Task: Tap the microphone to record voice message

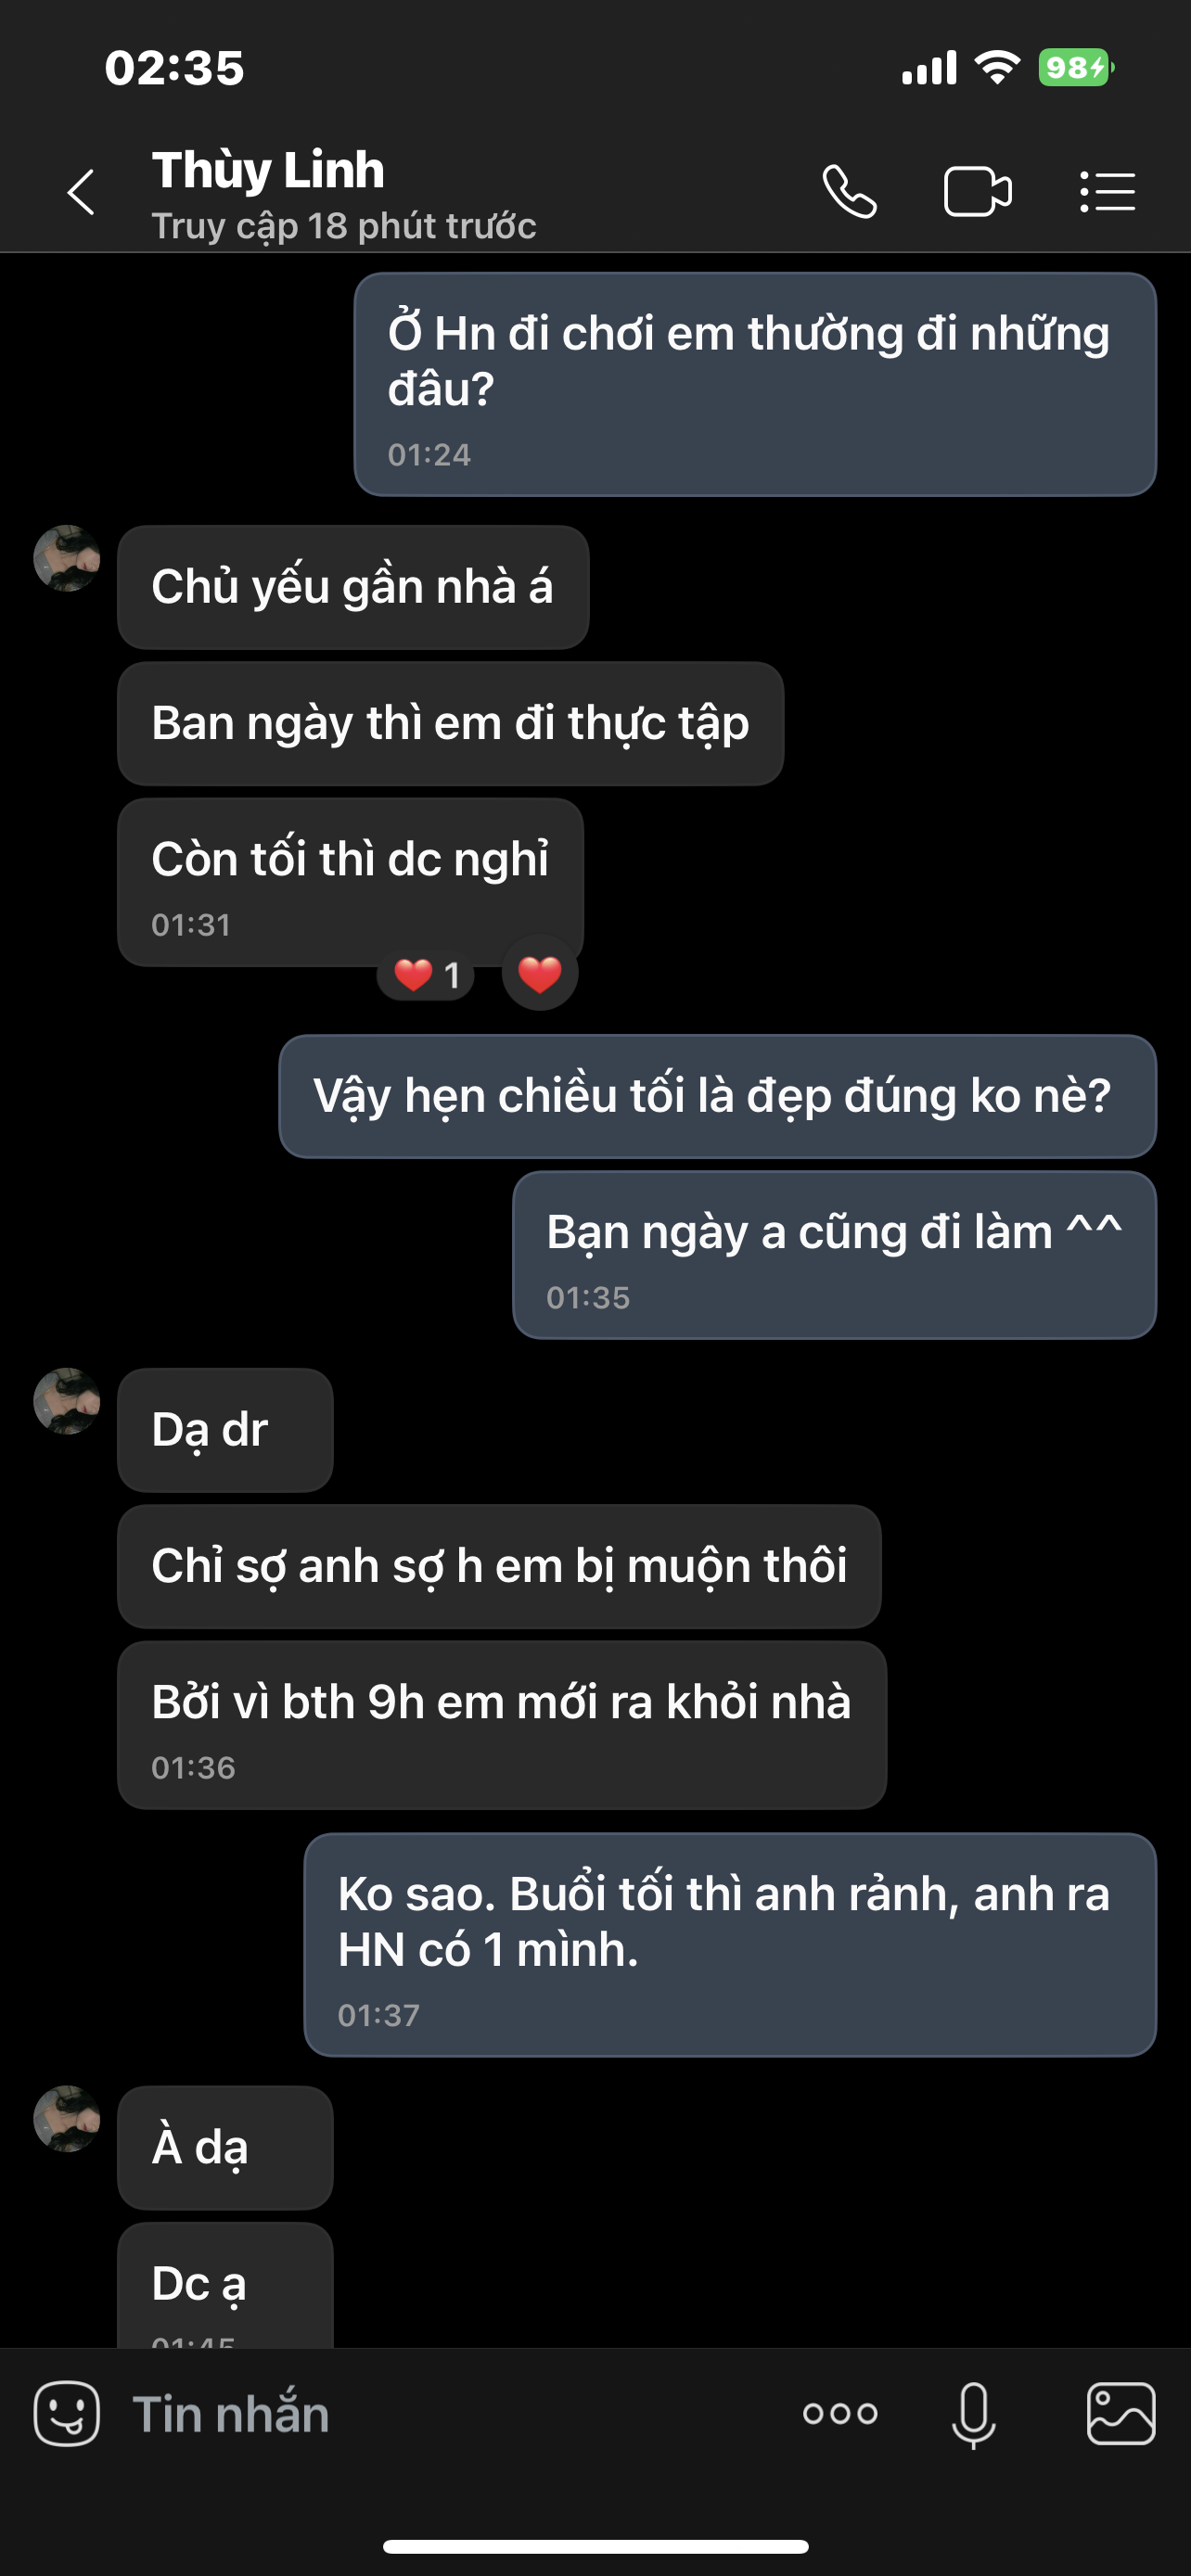Action: point(973,2414)
